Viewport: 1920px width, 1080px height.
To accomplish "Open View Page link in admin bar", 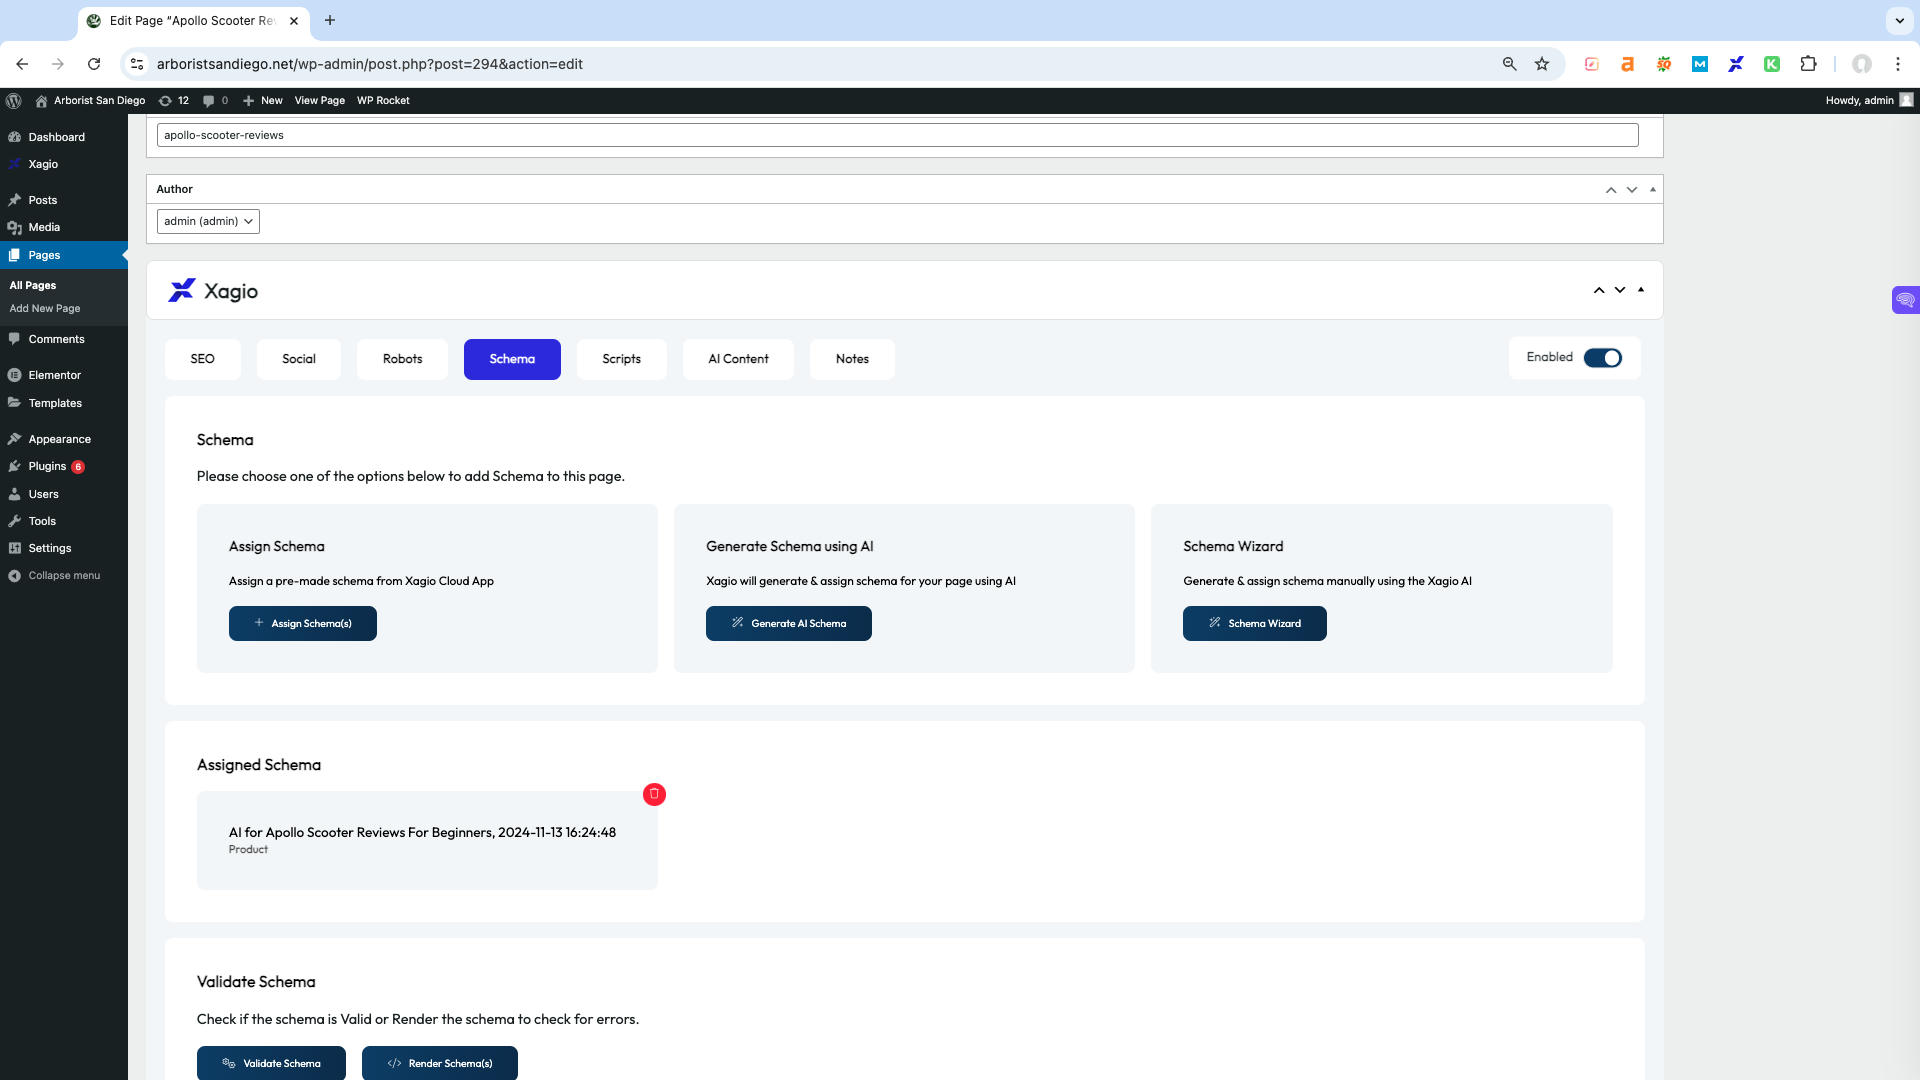I will click(x=320, y=100).
